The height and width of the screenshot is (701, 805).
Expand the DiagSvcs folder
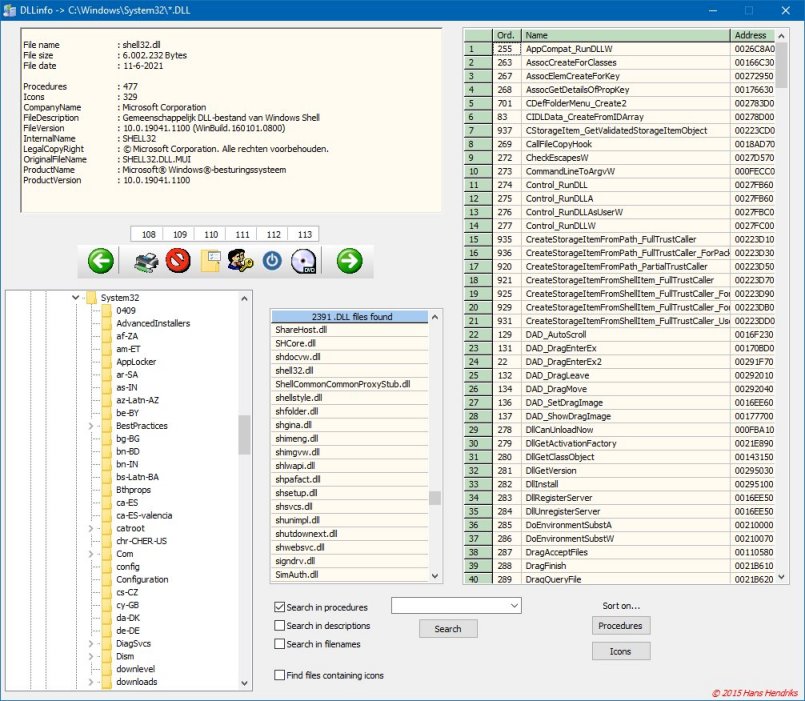[91, 643]
